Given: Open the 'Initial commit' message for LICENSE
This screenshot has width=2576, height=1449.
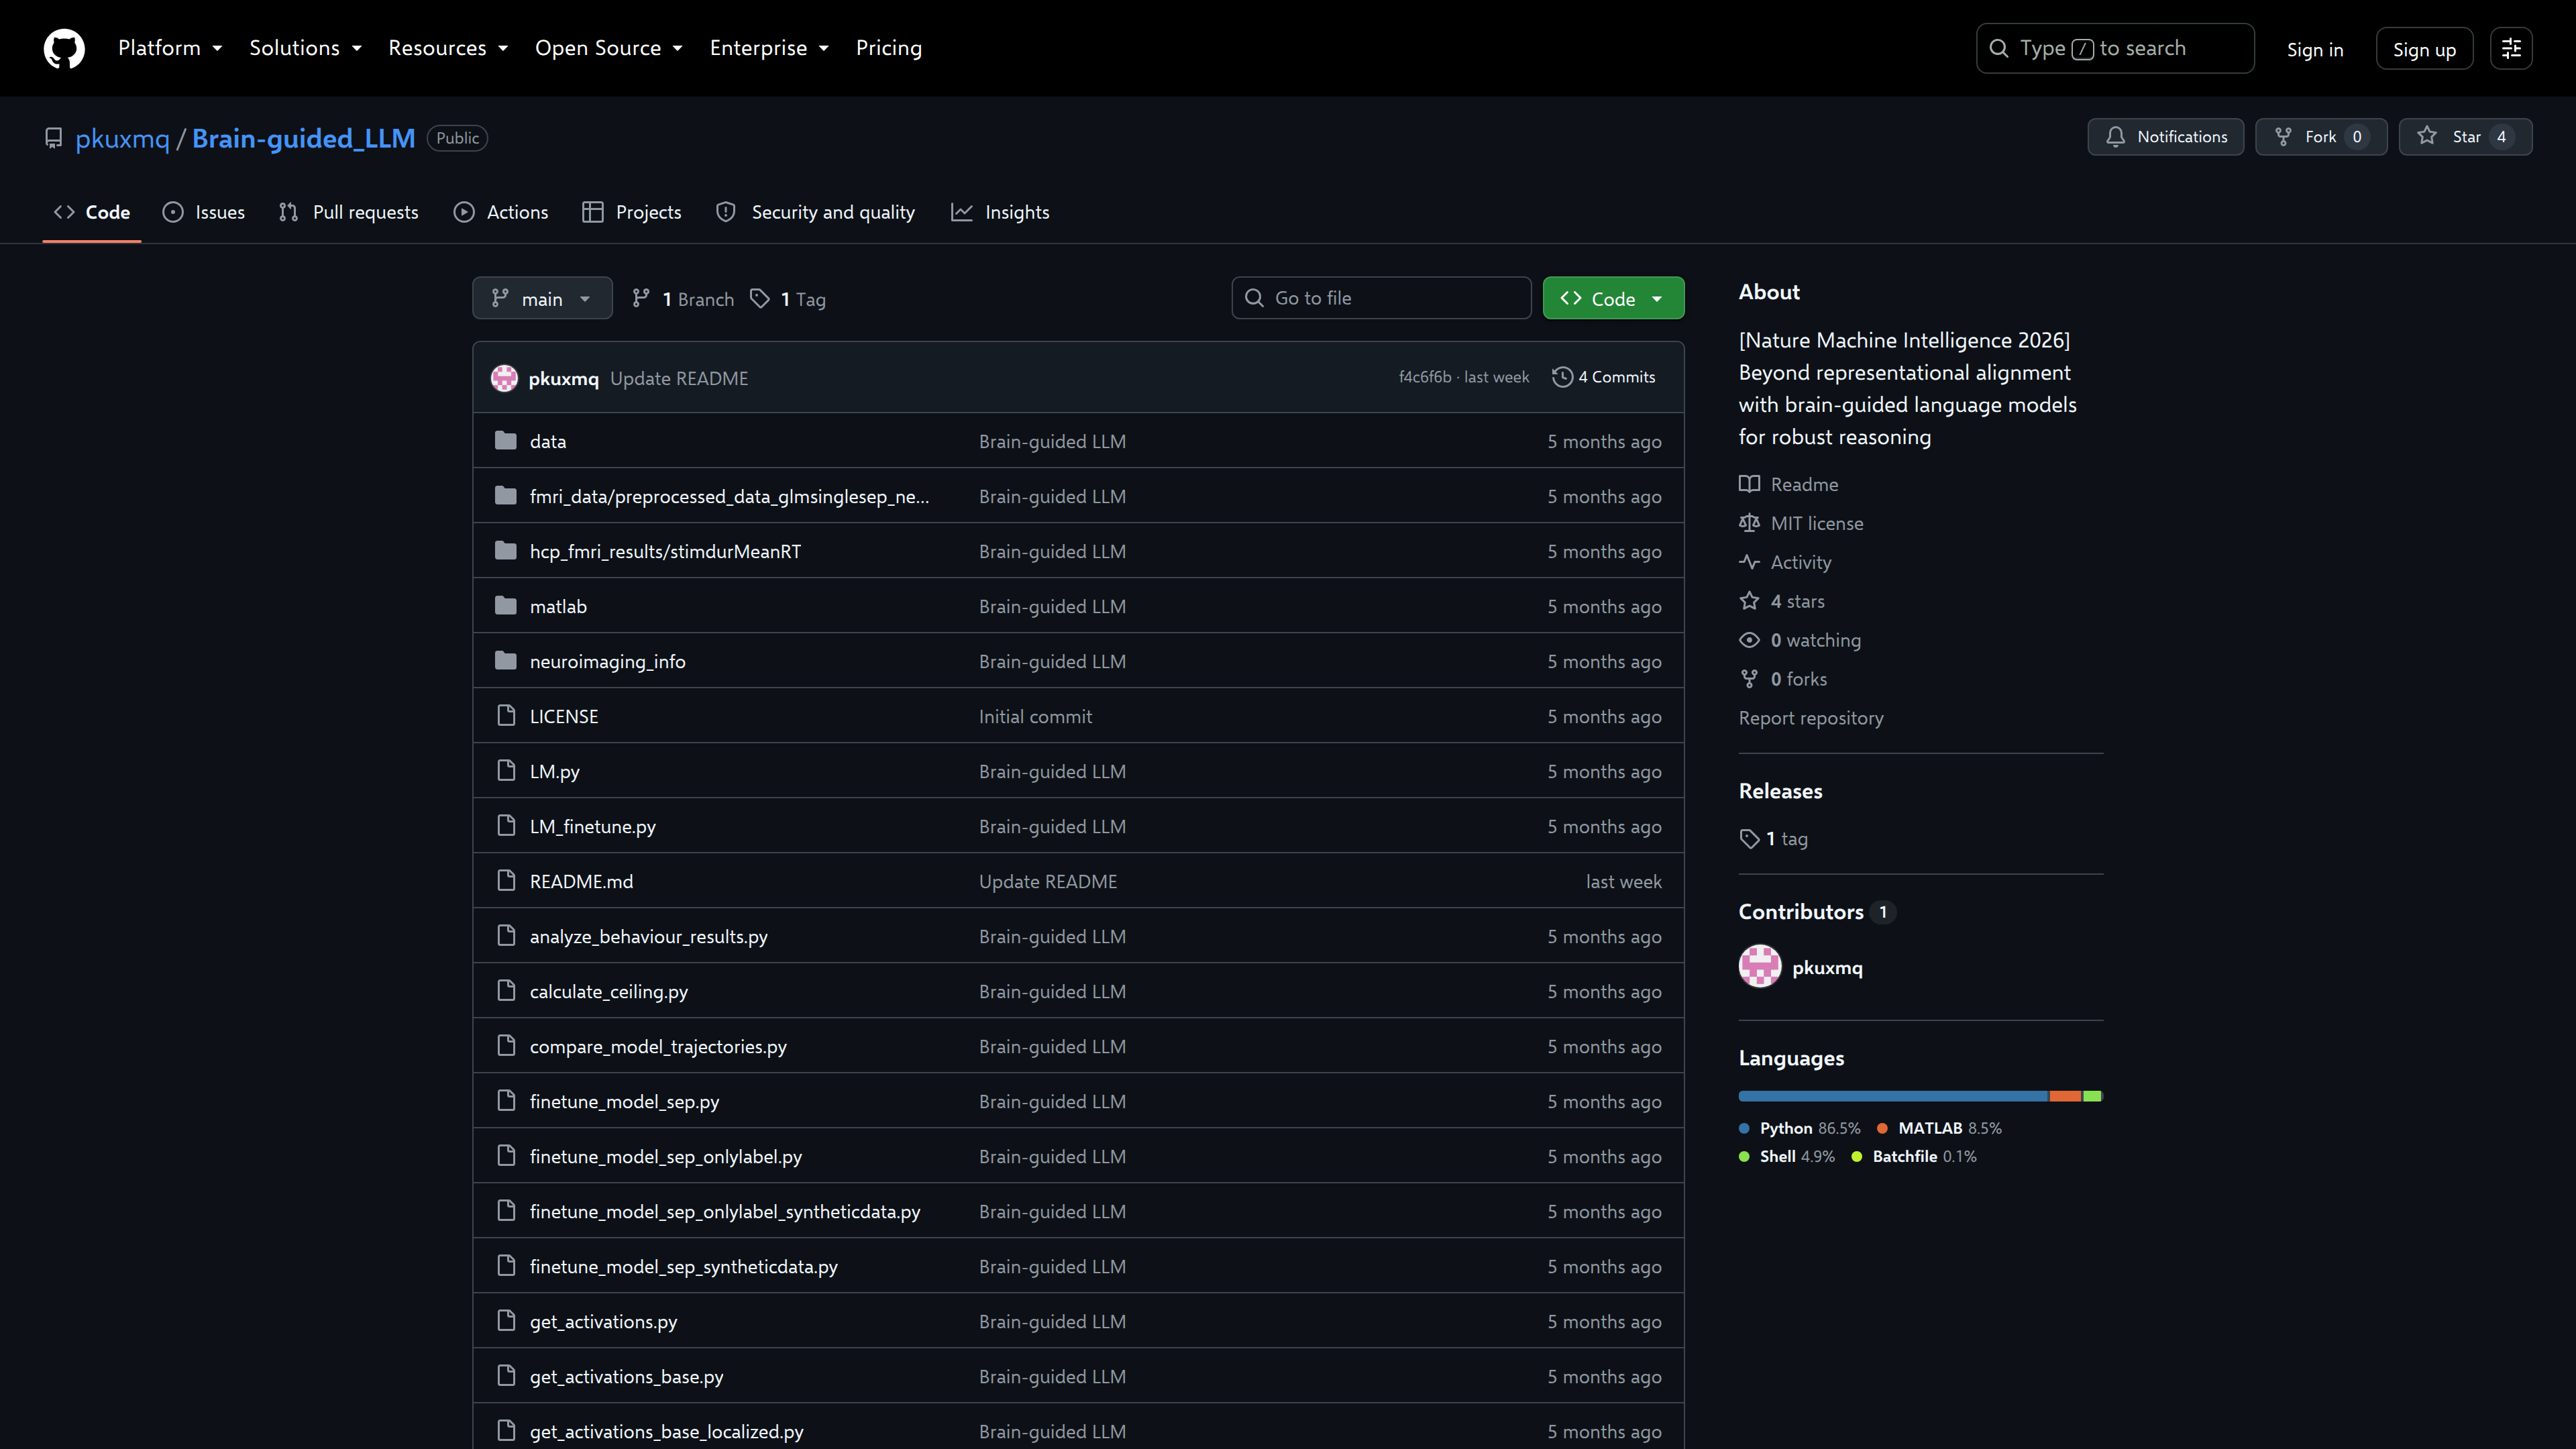Looking at the screenshot, I should click(1035, 716).
